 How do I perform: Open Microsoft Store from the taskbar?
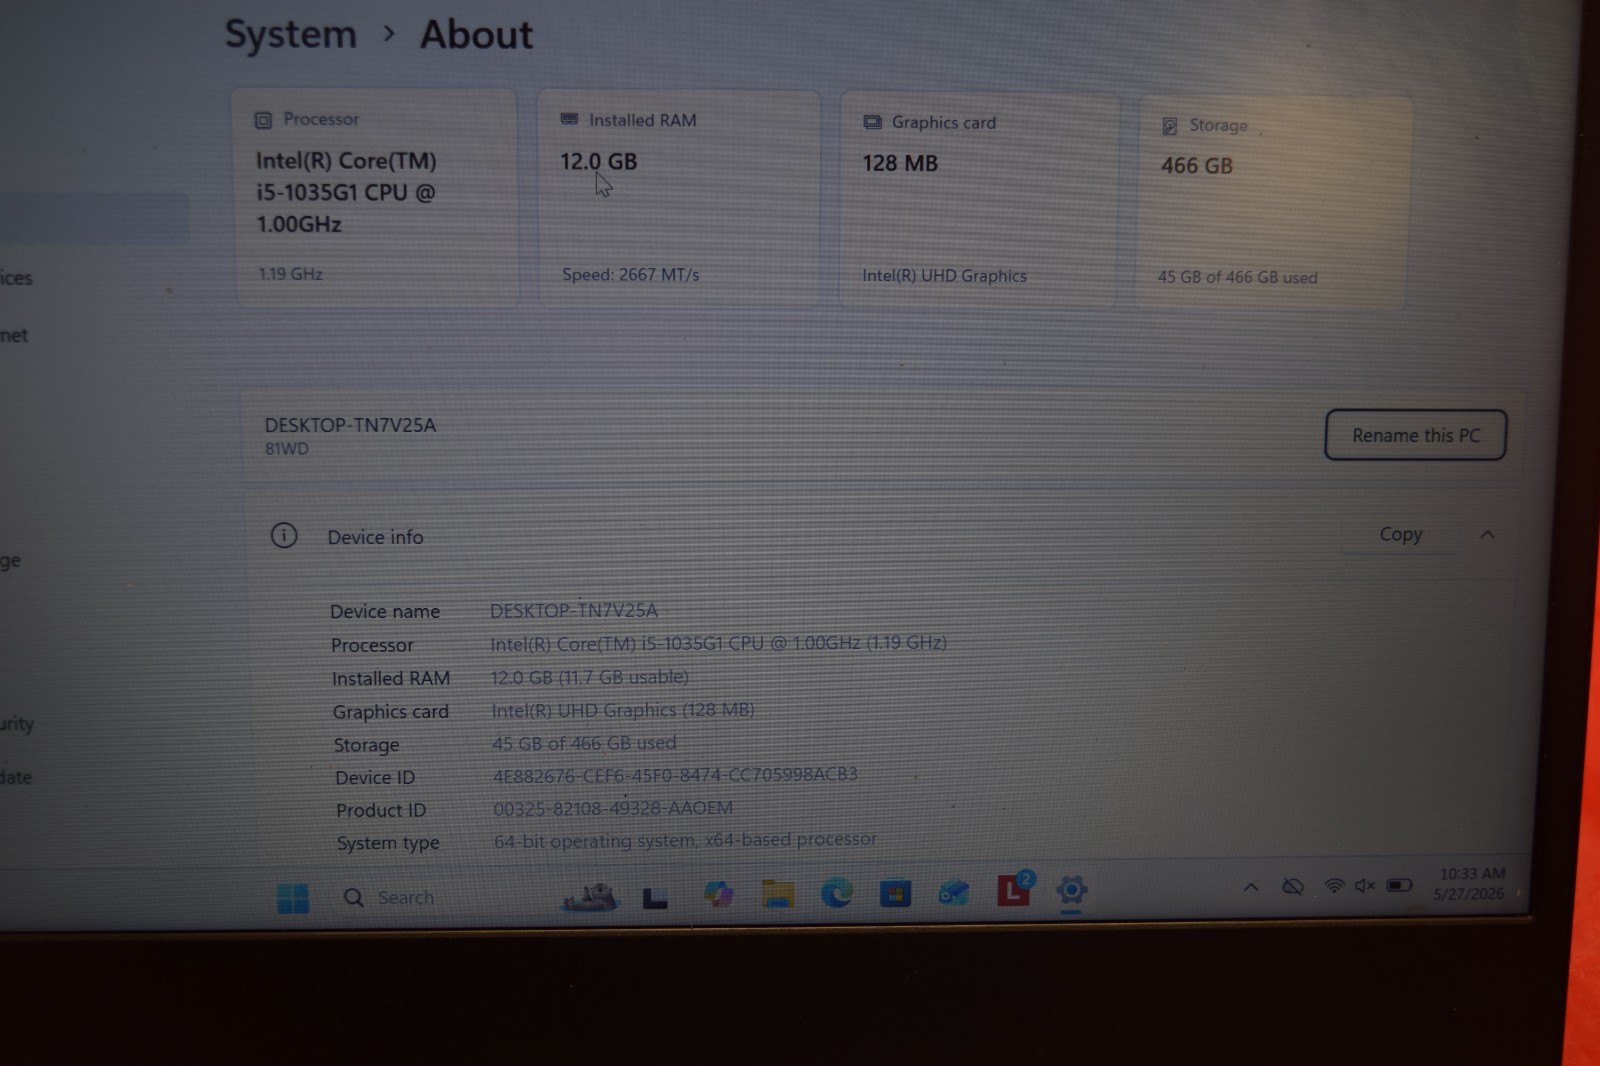tap(895, 892)
